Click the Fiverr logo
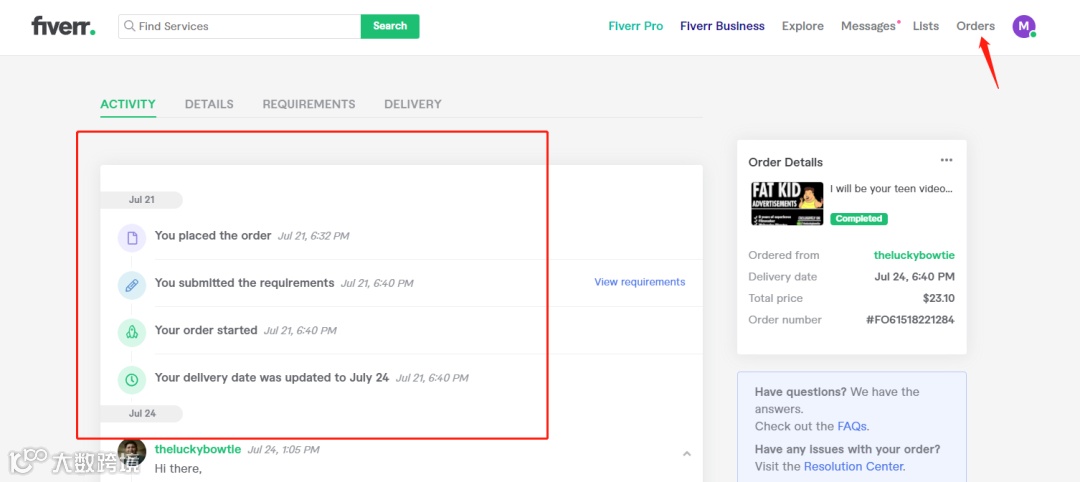 [x=63, y=26]
